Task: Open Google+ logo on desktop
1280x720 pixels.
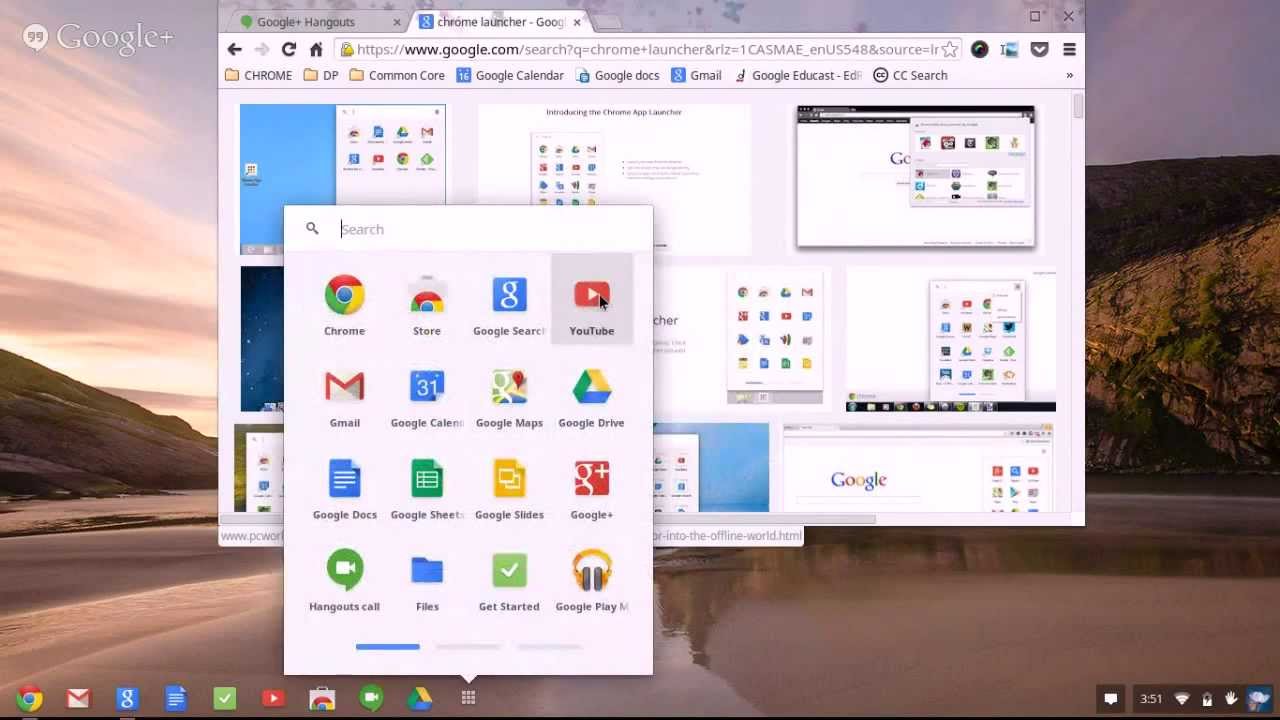Action: (x=99, y=38)
